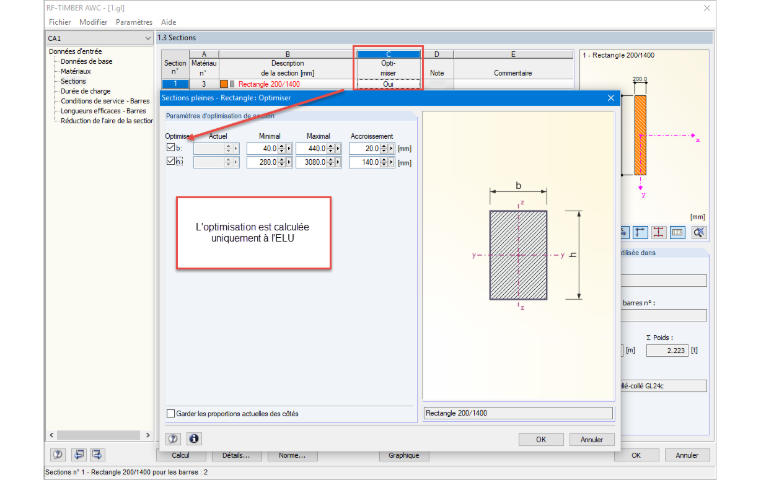Adjust the minimal h value spinner
The width and height of the screenshot is (760, 480).
pos(282,162)
